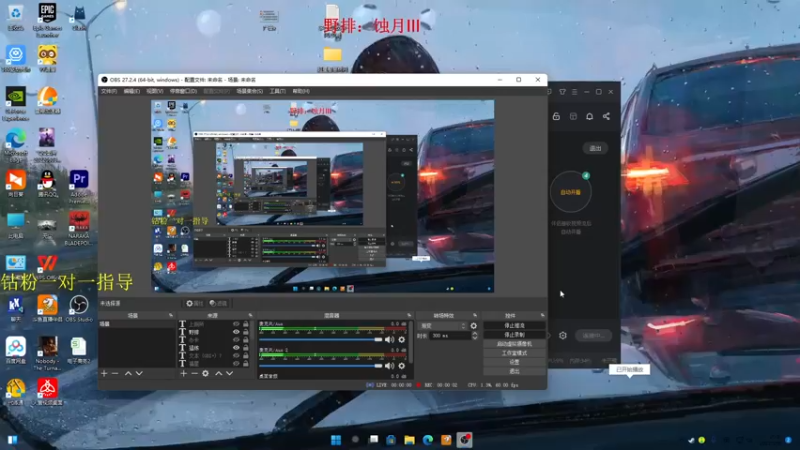Open source properties gear in Sources panel
This screenshot has height=450, width=800.
pyautogui.click(x=205, y=373)
